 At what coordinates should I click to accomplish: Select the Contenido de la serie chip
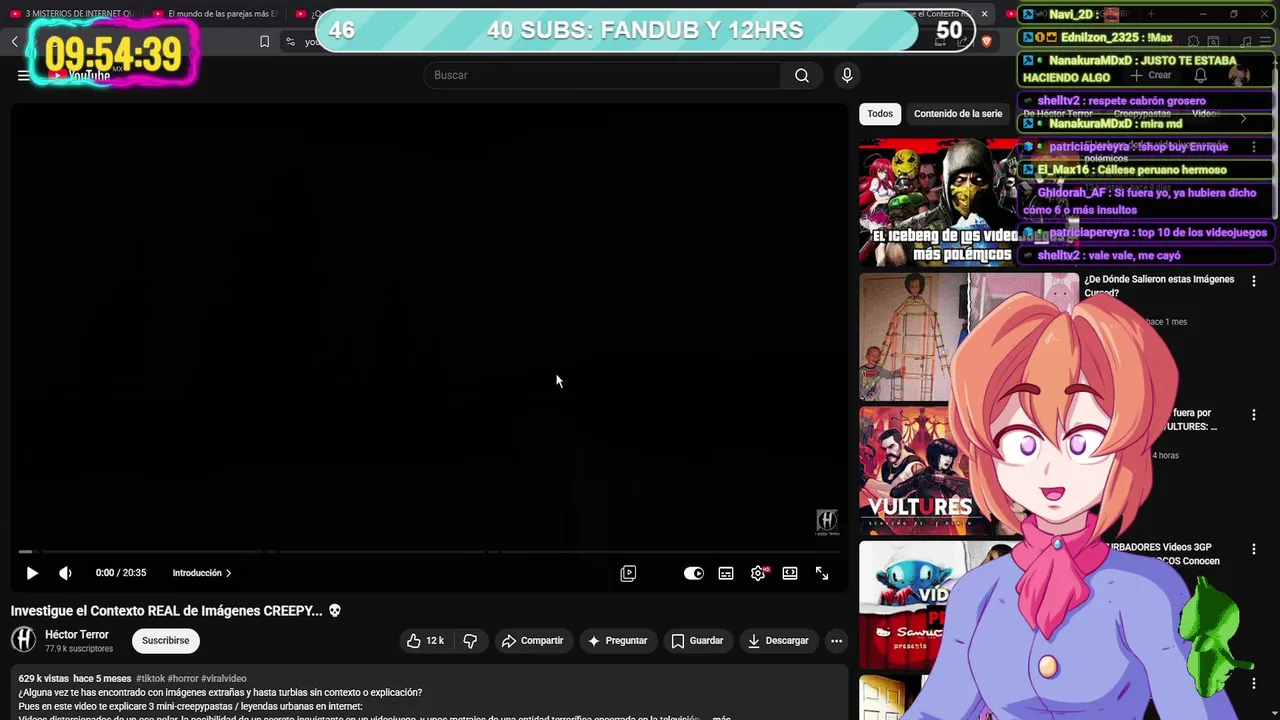coord(958,114)
